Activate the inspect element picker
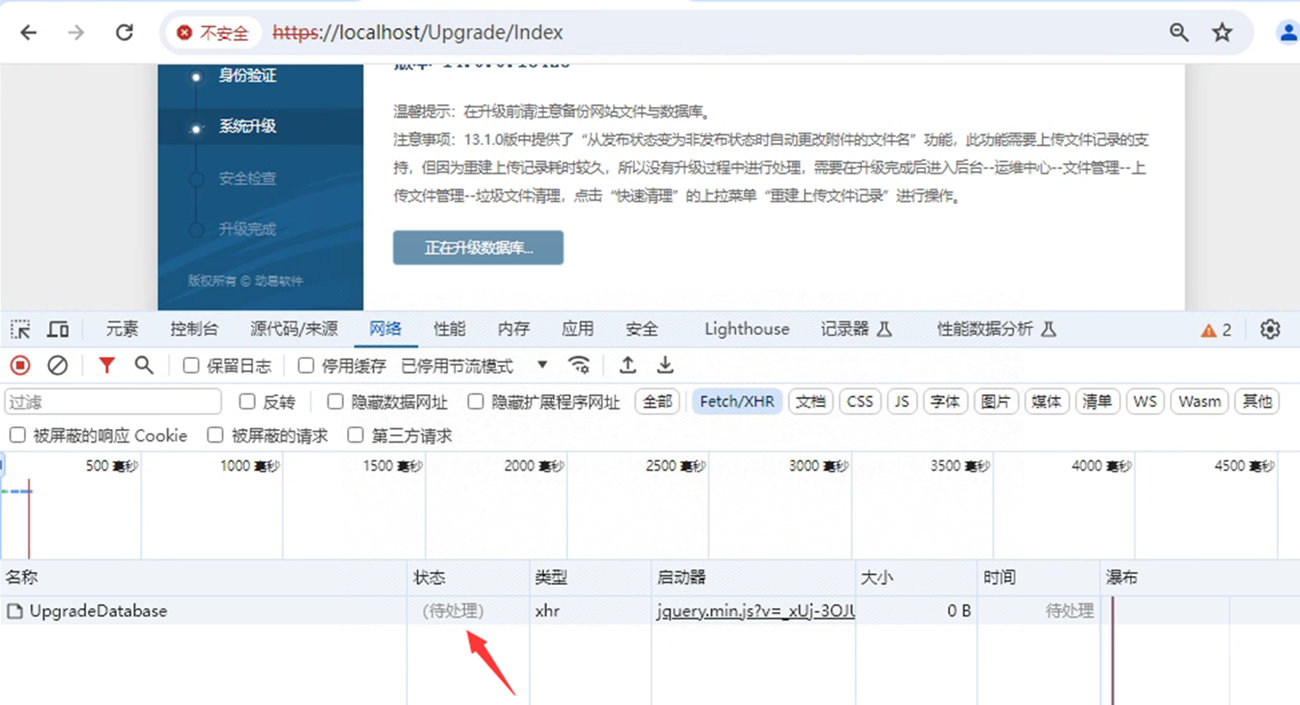 tap(20, 329)
